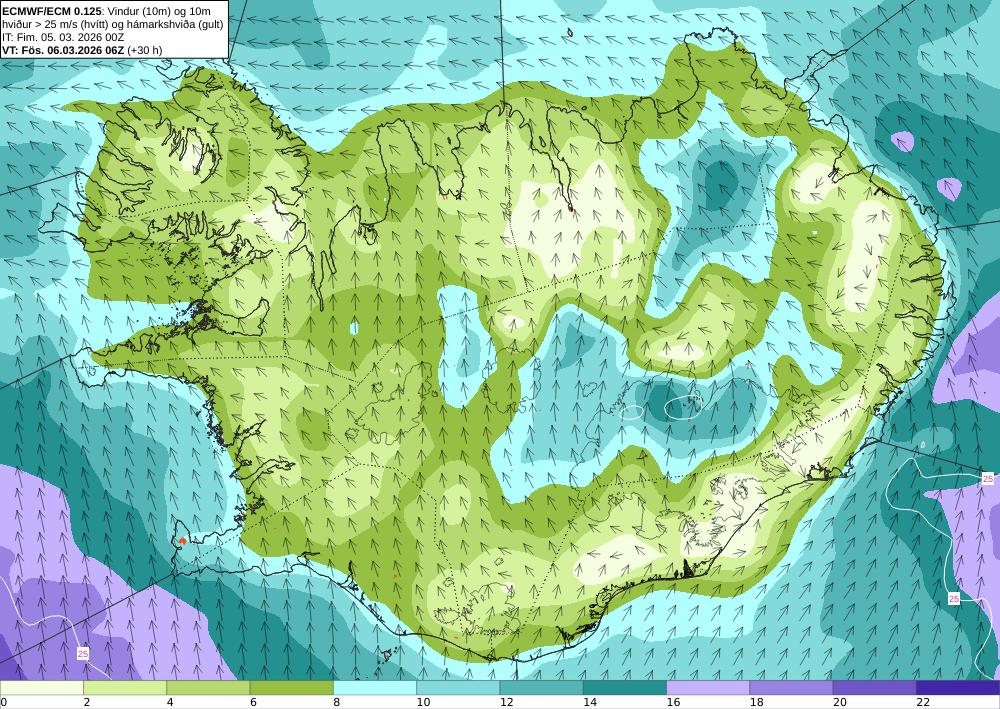The height and width of the screenshot is (709, 1000).
Task: Pick the teal 12–14 m/s legend swatch
Action: click(541, 687)
